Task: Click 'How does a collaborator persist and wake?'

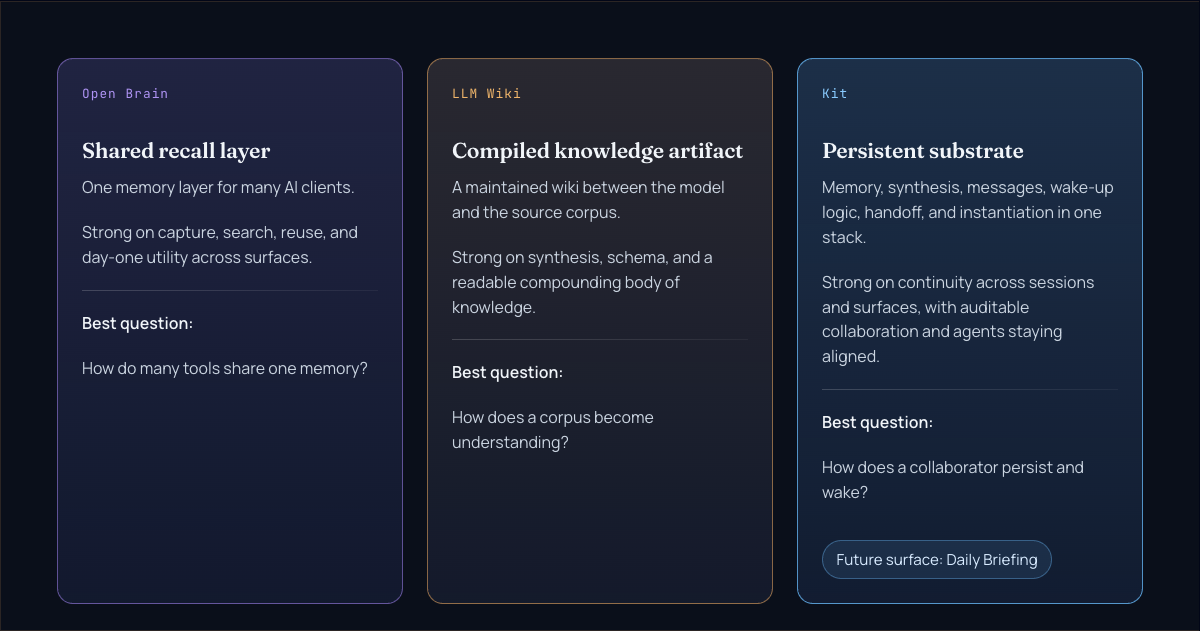Action: (x=952, y=480)
